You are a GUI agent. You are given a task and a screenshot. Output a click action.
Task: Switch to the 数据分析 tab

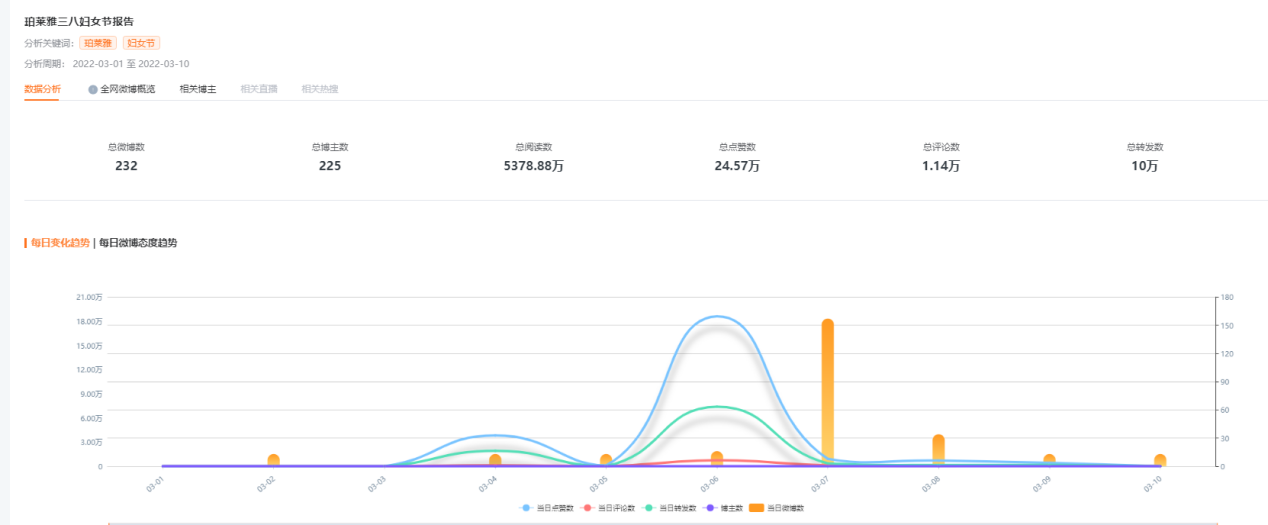42,89
